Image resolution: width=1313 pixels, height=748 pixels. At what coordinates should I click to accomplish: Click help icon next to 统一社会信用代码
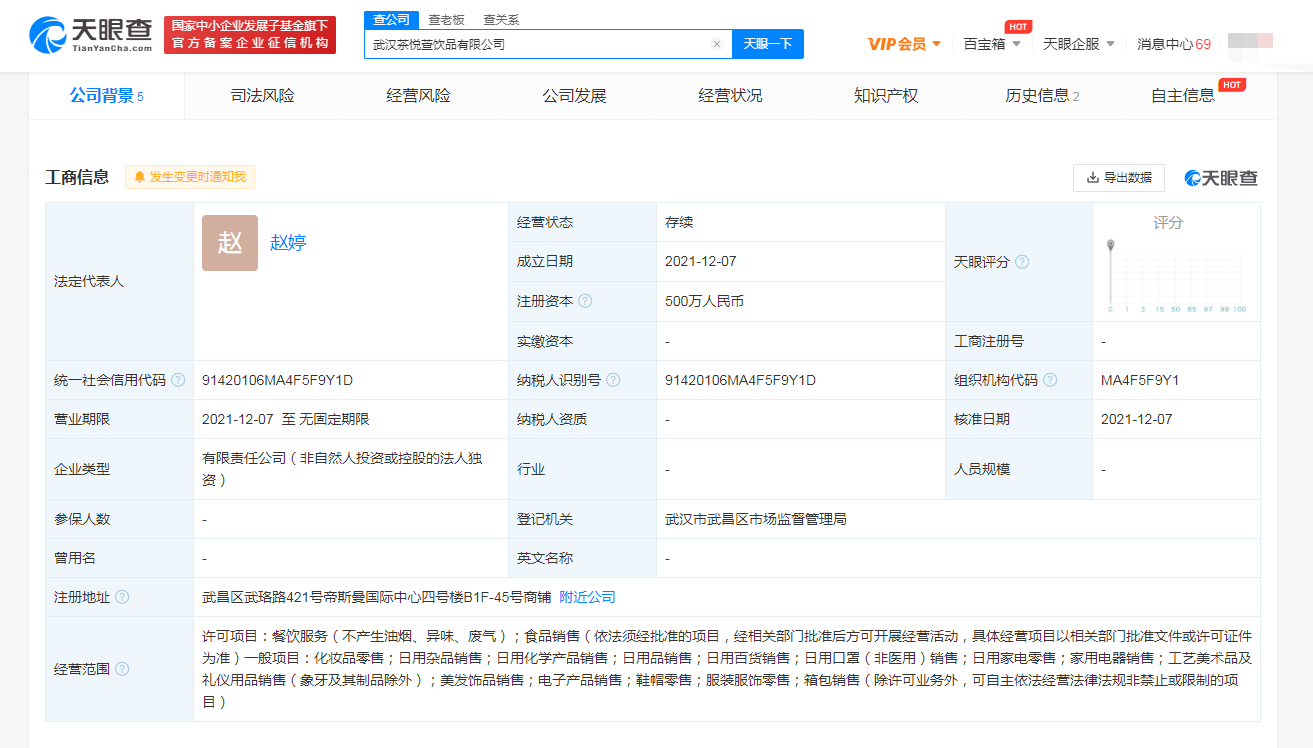click(x=178, y=380)
